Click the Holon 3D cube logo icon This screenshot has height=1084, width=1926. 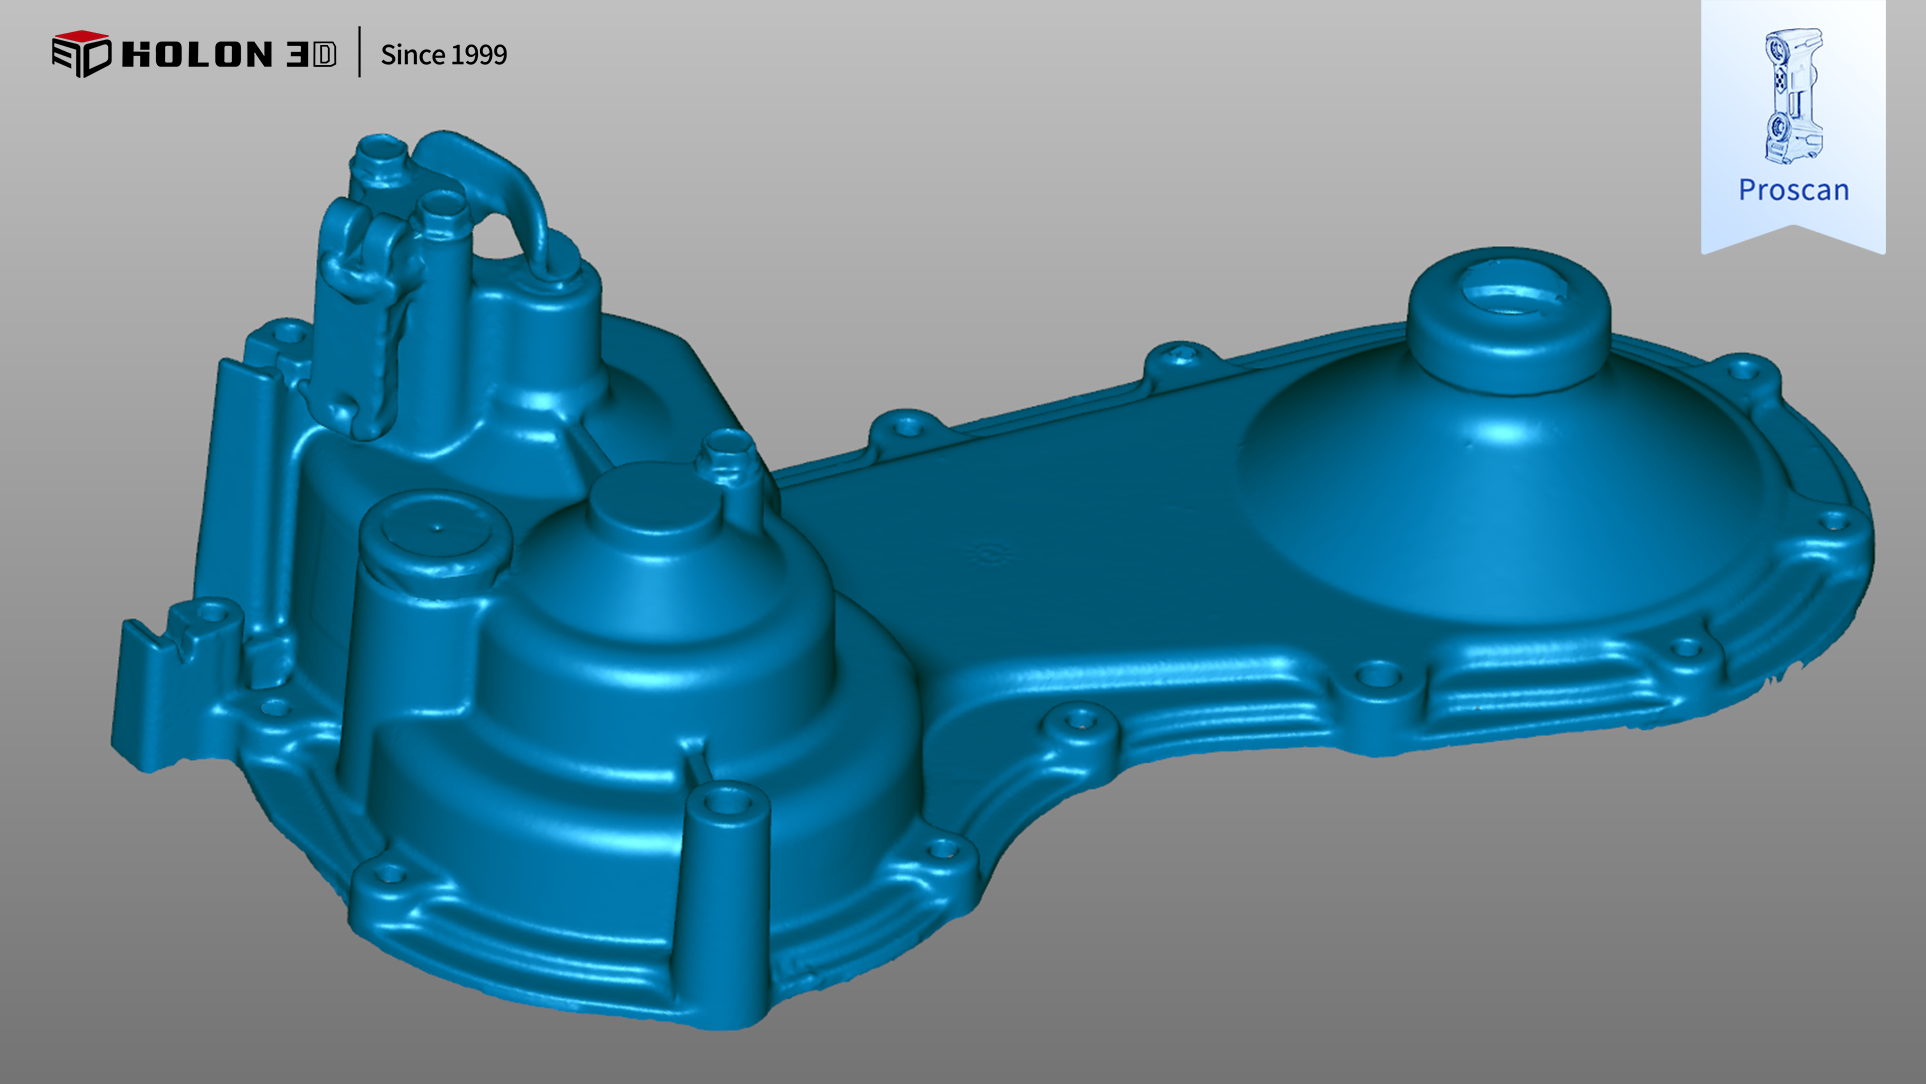point(81,53)
